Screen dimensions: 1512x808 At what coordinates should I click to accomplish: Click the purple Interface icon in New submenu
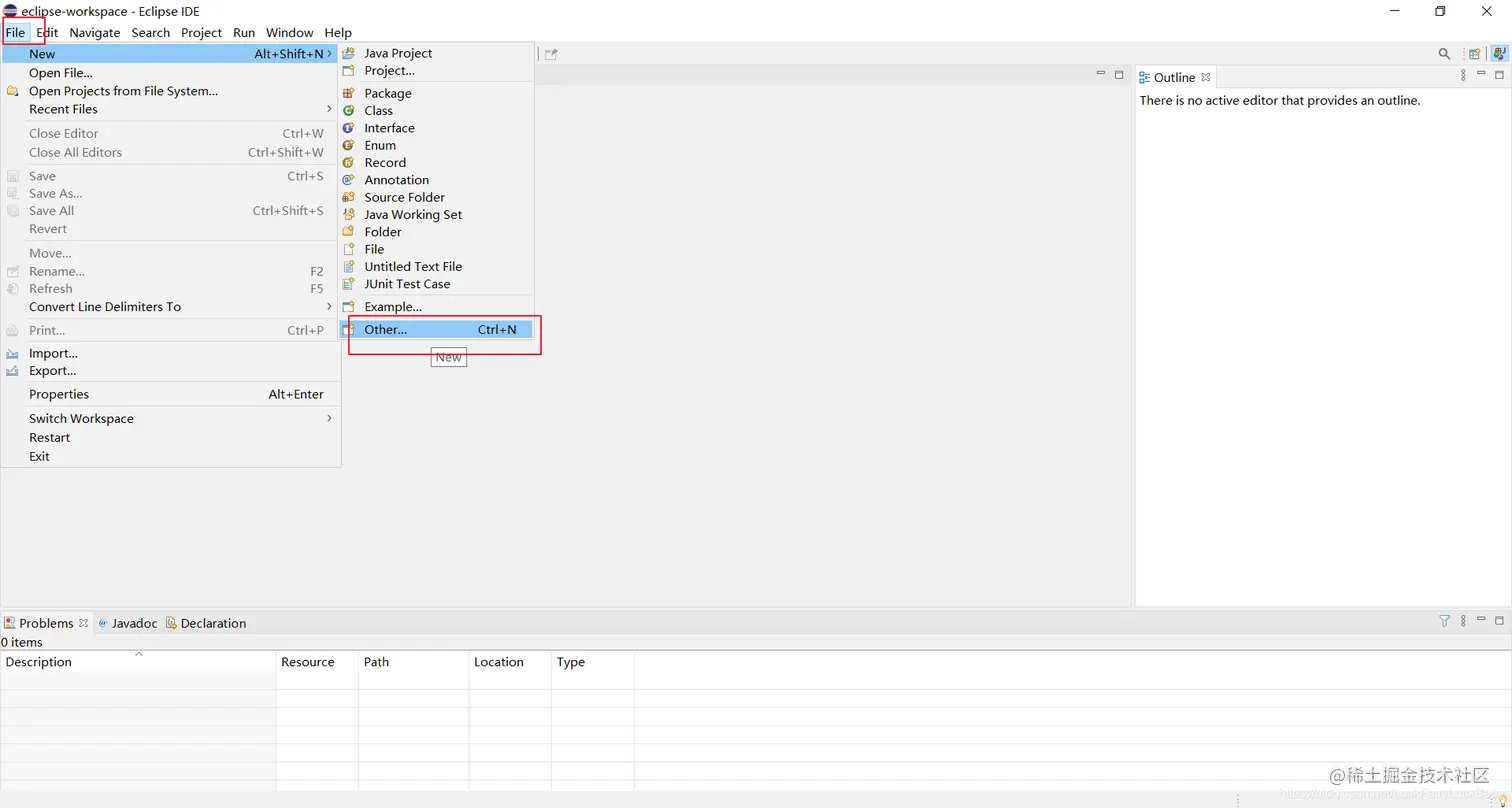tap(348, 128)
